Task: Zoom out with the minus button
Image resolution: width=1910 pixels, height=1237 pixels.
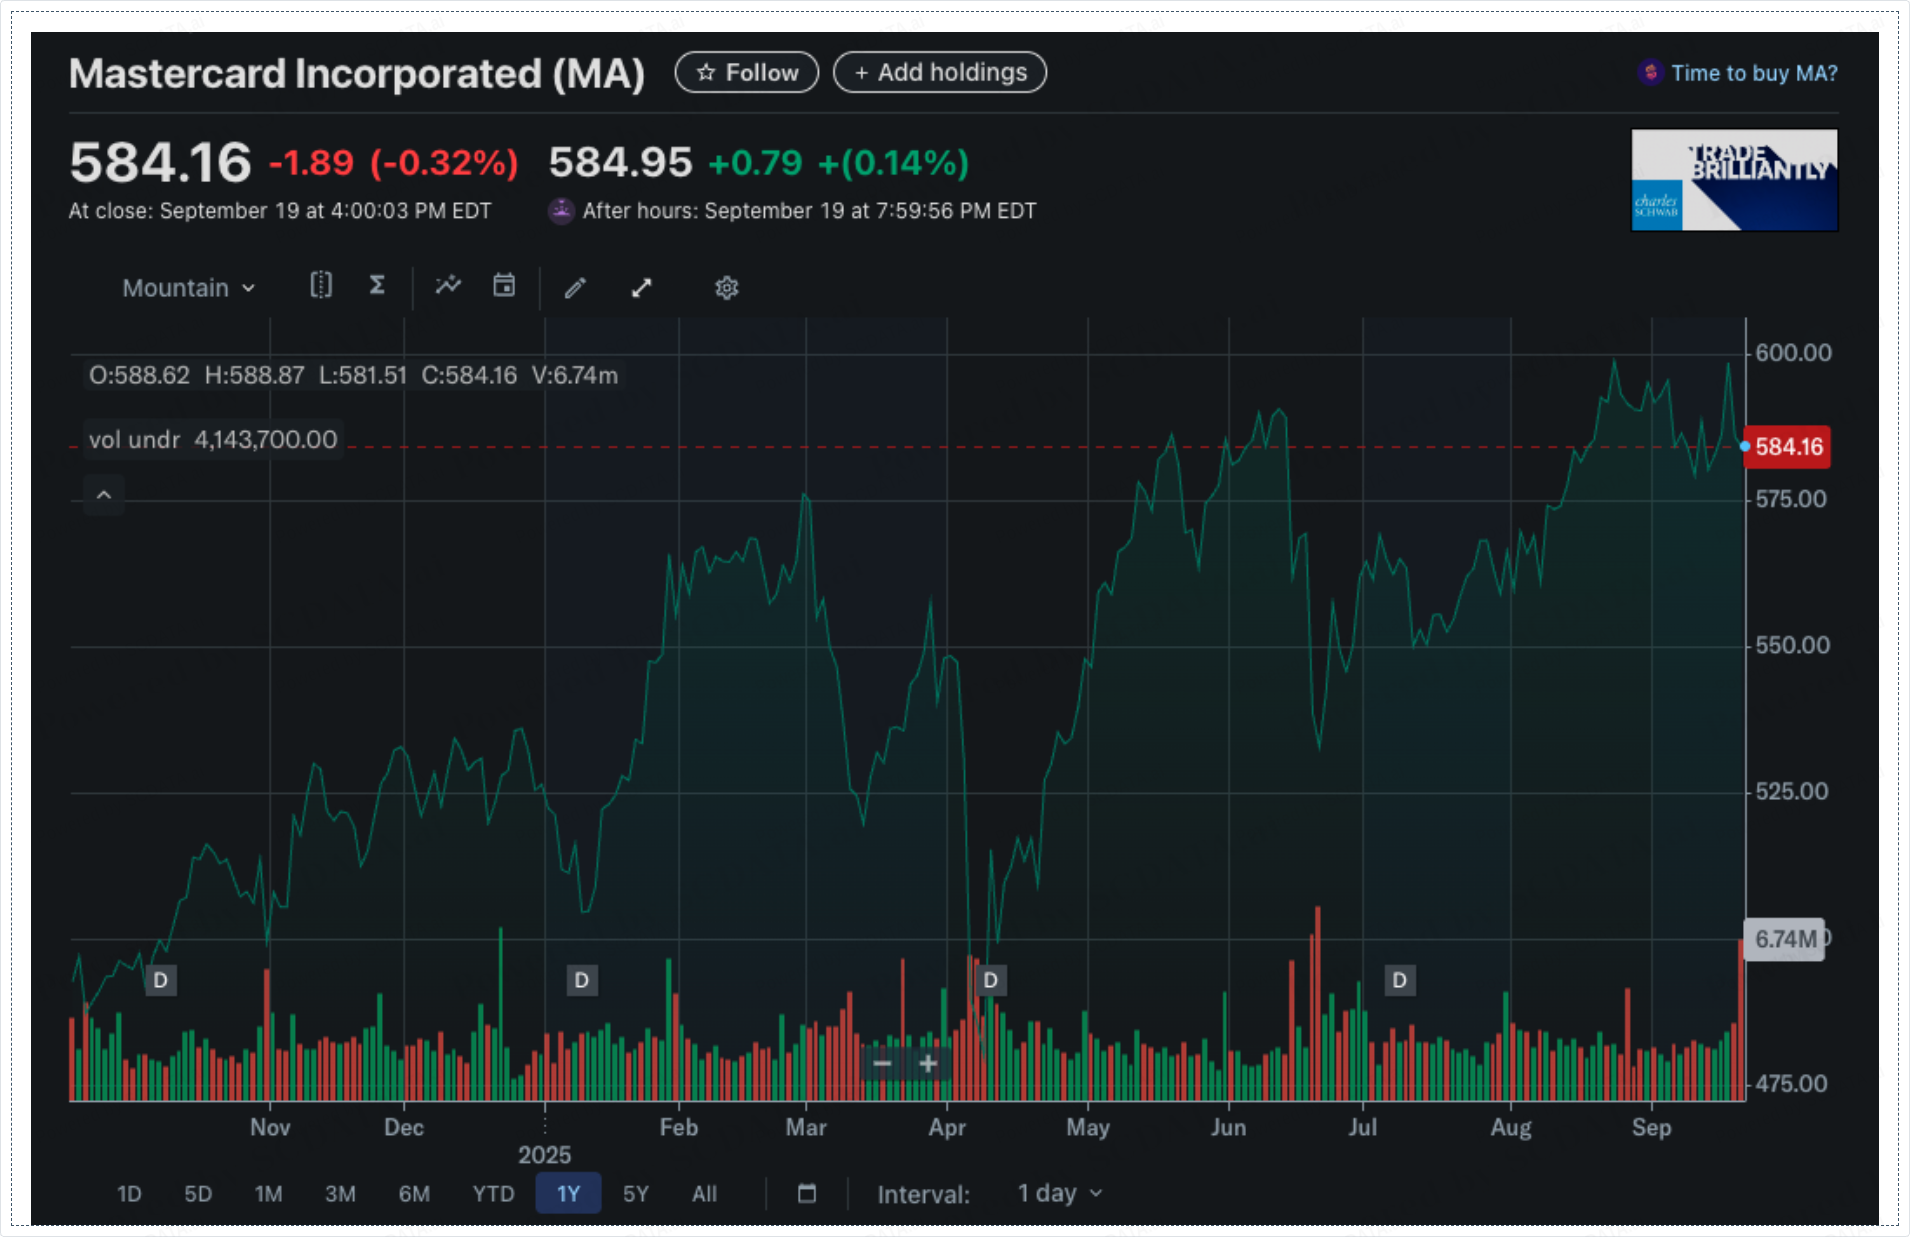Action: tap(882, 1063)
